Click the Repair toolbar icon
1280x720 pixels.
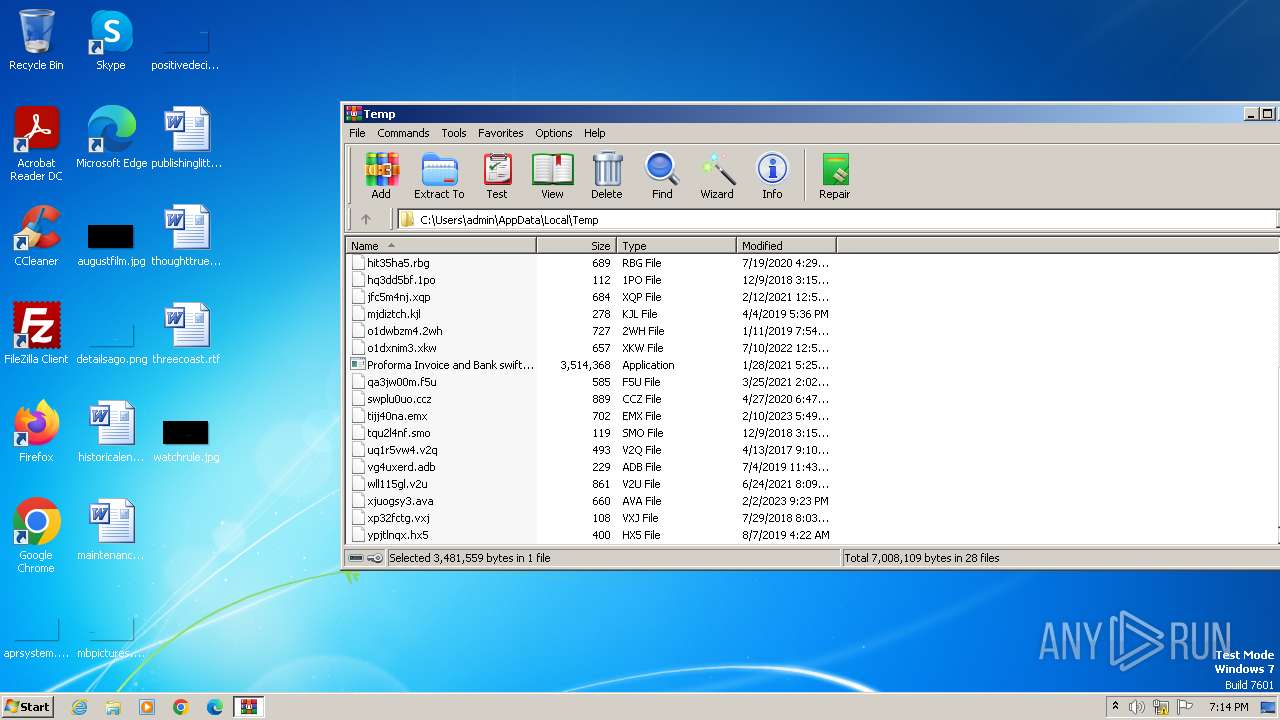pos(834,176)
